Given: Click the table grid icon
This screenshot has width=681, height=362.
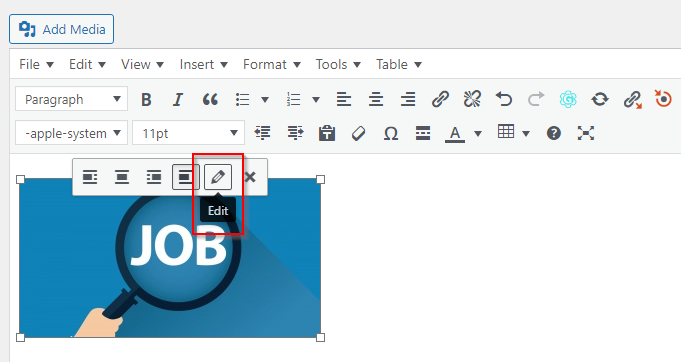Looking at the screenshot, I should [506, 132].
